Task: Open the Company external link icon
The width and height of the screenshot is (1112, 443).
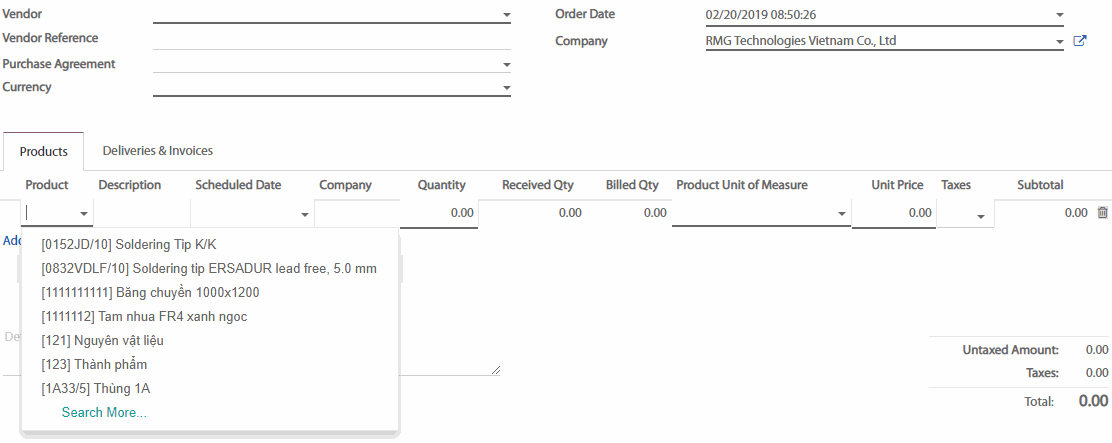Action: click(1079, 41)
